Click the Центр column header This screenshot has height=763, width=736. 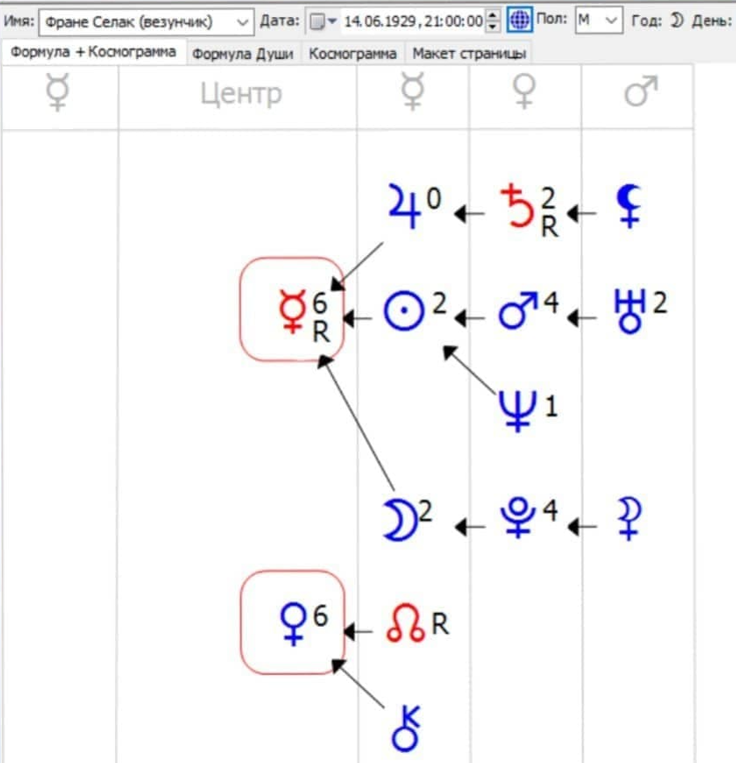[241, 94]
